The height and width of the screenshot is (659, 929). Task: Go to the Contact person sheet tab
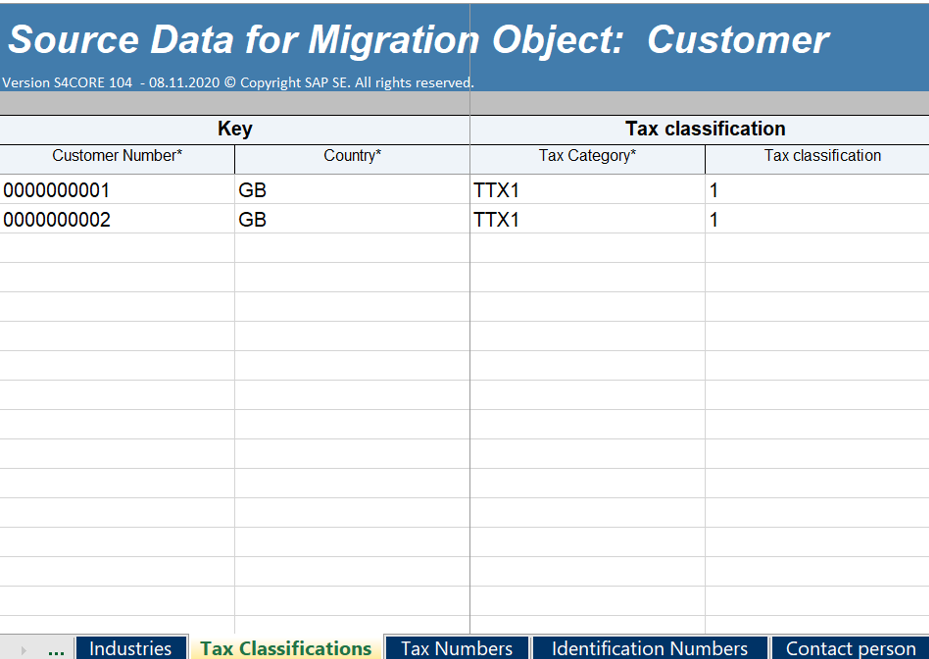click(850, 648)
